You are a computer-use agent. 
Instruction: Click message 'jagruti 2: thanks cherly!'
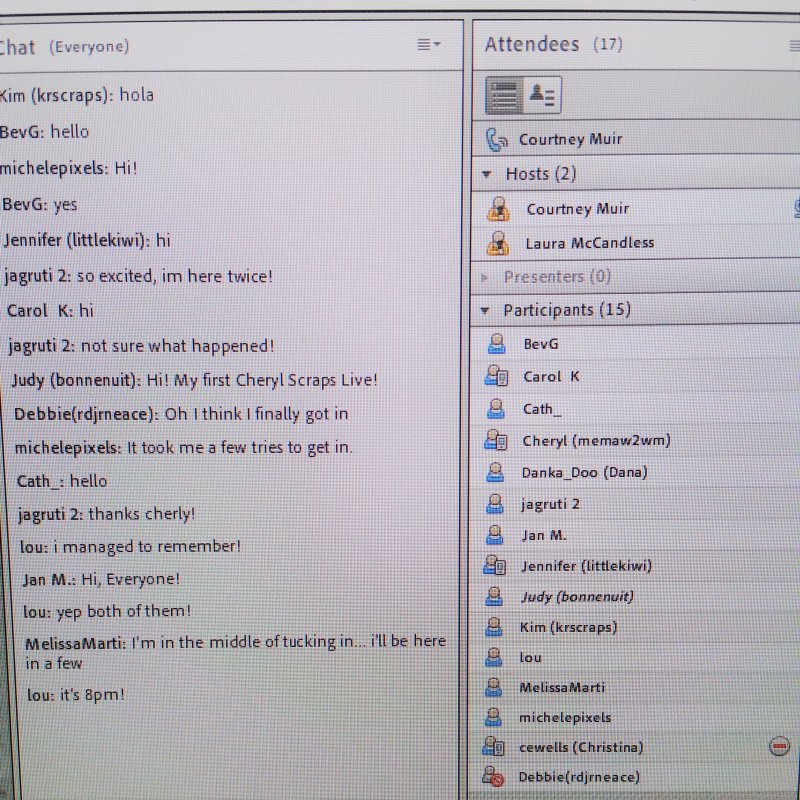pyautogui.click(x=107, y=514)
